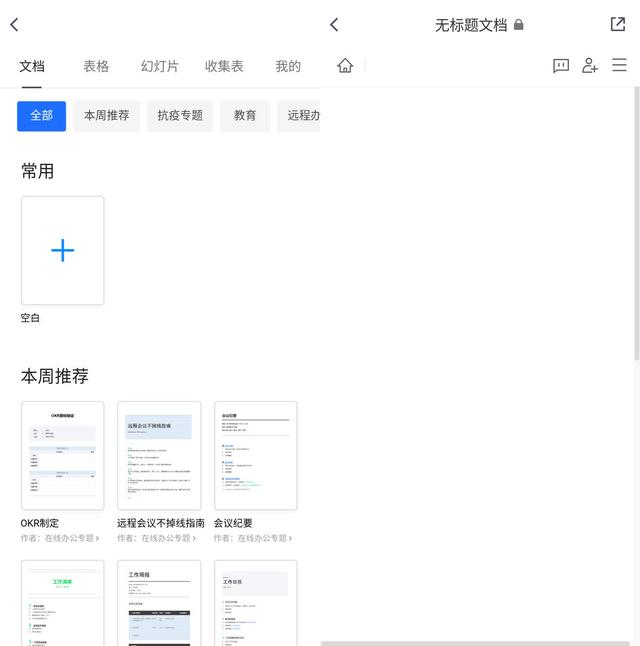This screenshot has height=646, width=640.
Task: Open share/export icon in document header
Action: 617,24
